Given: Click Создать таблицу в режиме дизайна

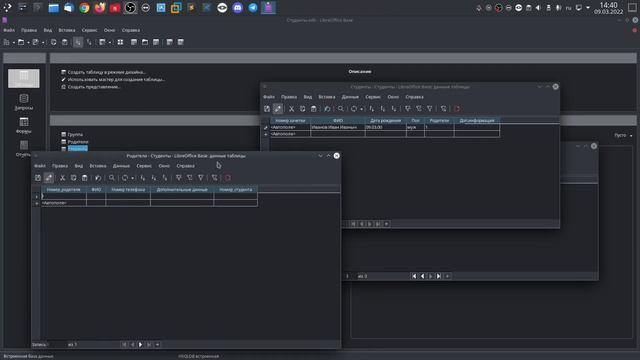Looking at the screenshot, I should point(107,72).
